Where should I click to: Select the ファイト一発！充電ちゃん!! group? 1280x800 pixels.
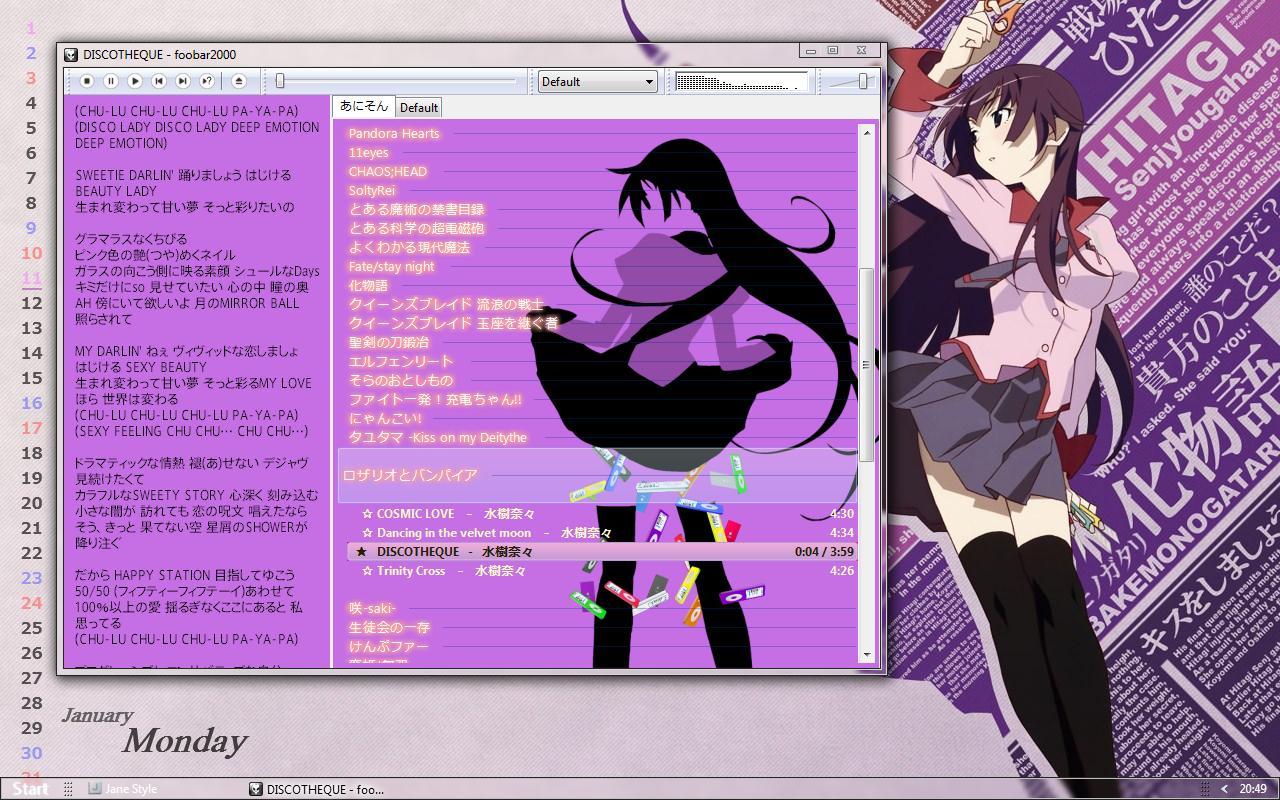435,399
